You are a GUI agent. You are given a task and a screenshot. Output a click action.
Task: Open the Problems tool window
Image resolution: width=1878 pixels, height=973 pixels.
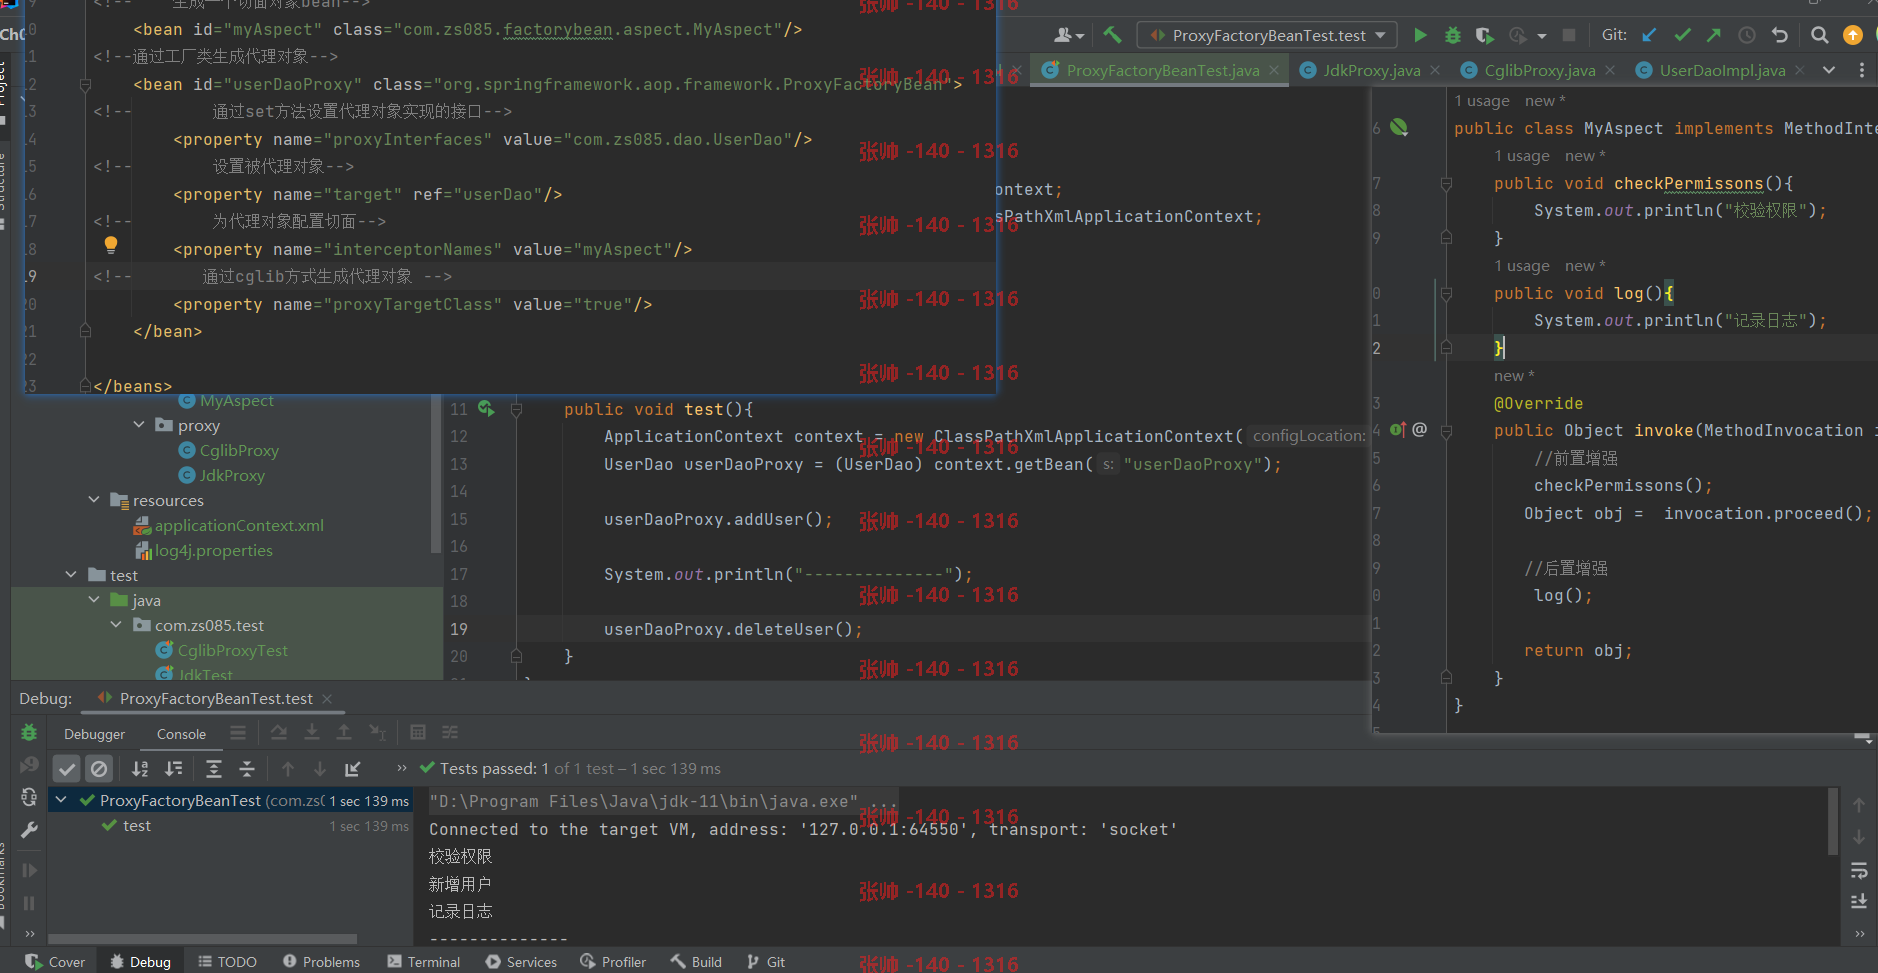pyautogui.click(x=321, y=962)
